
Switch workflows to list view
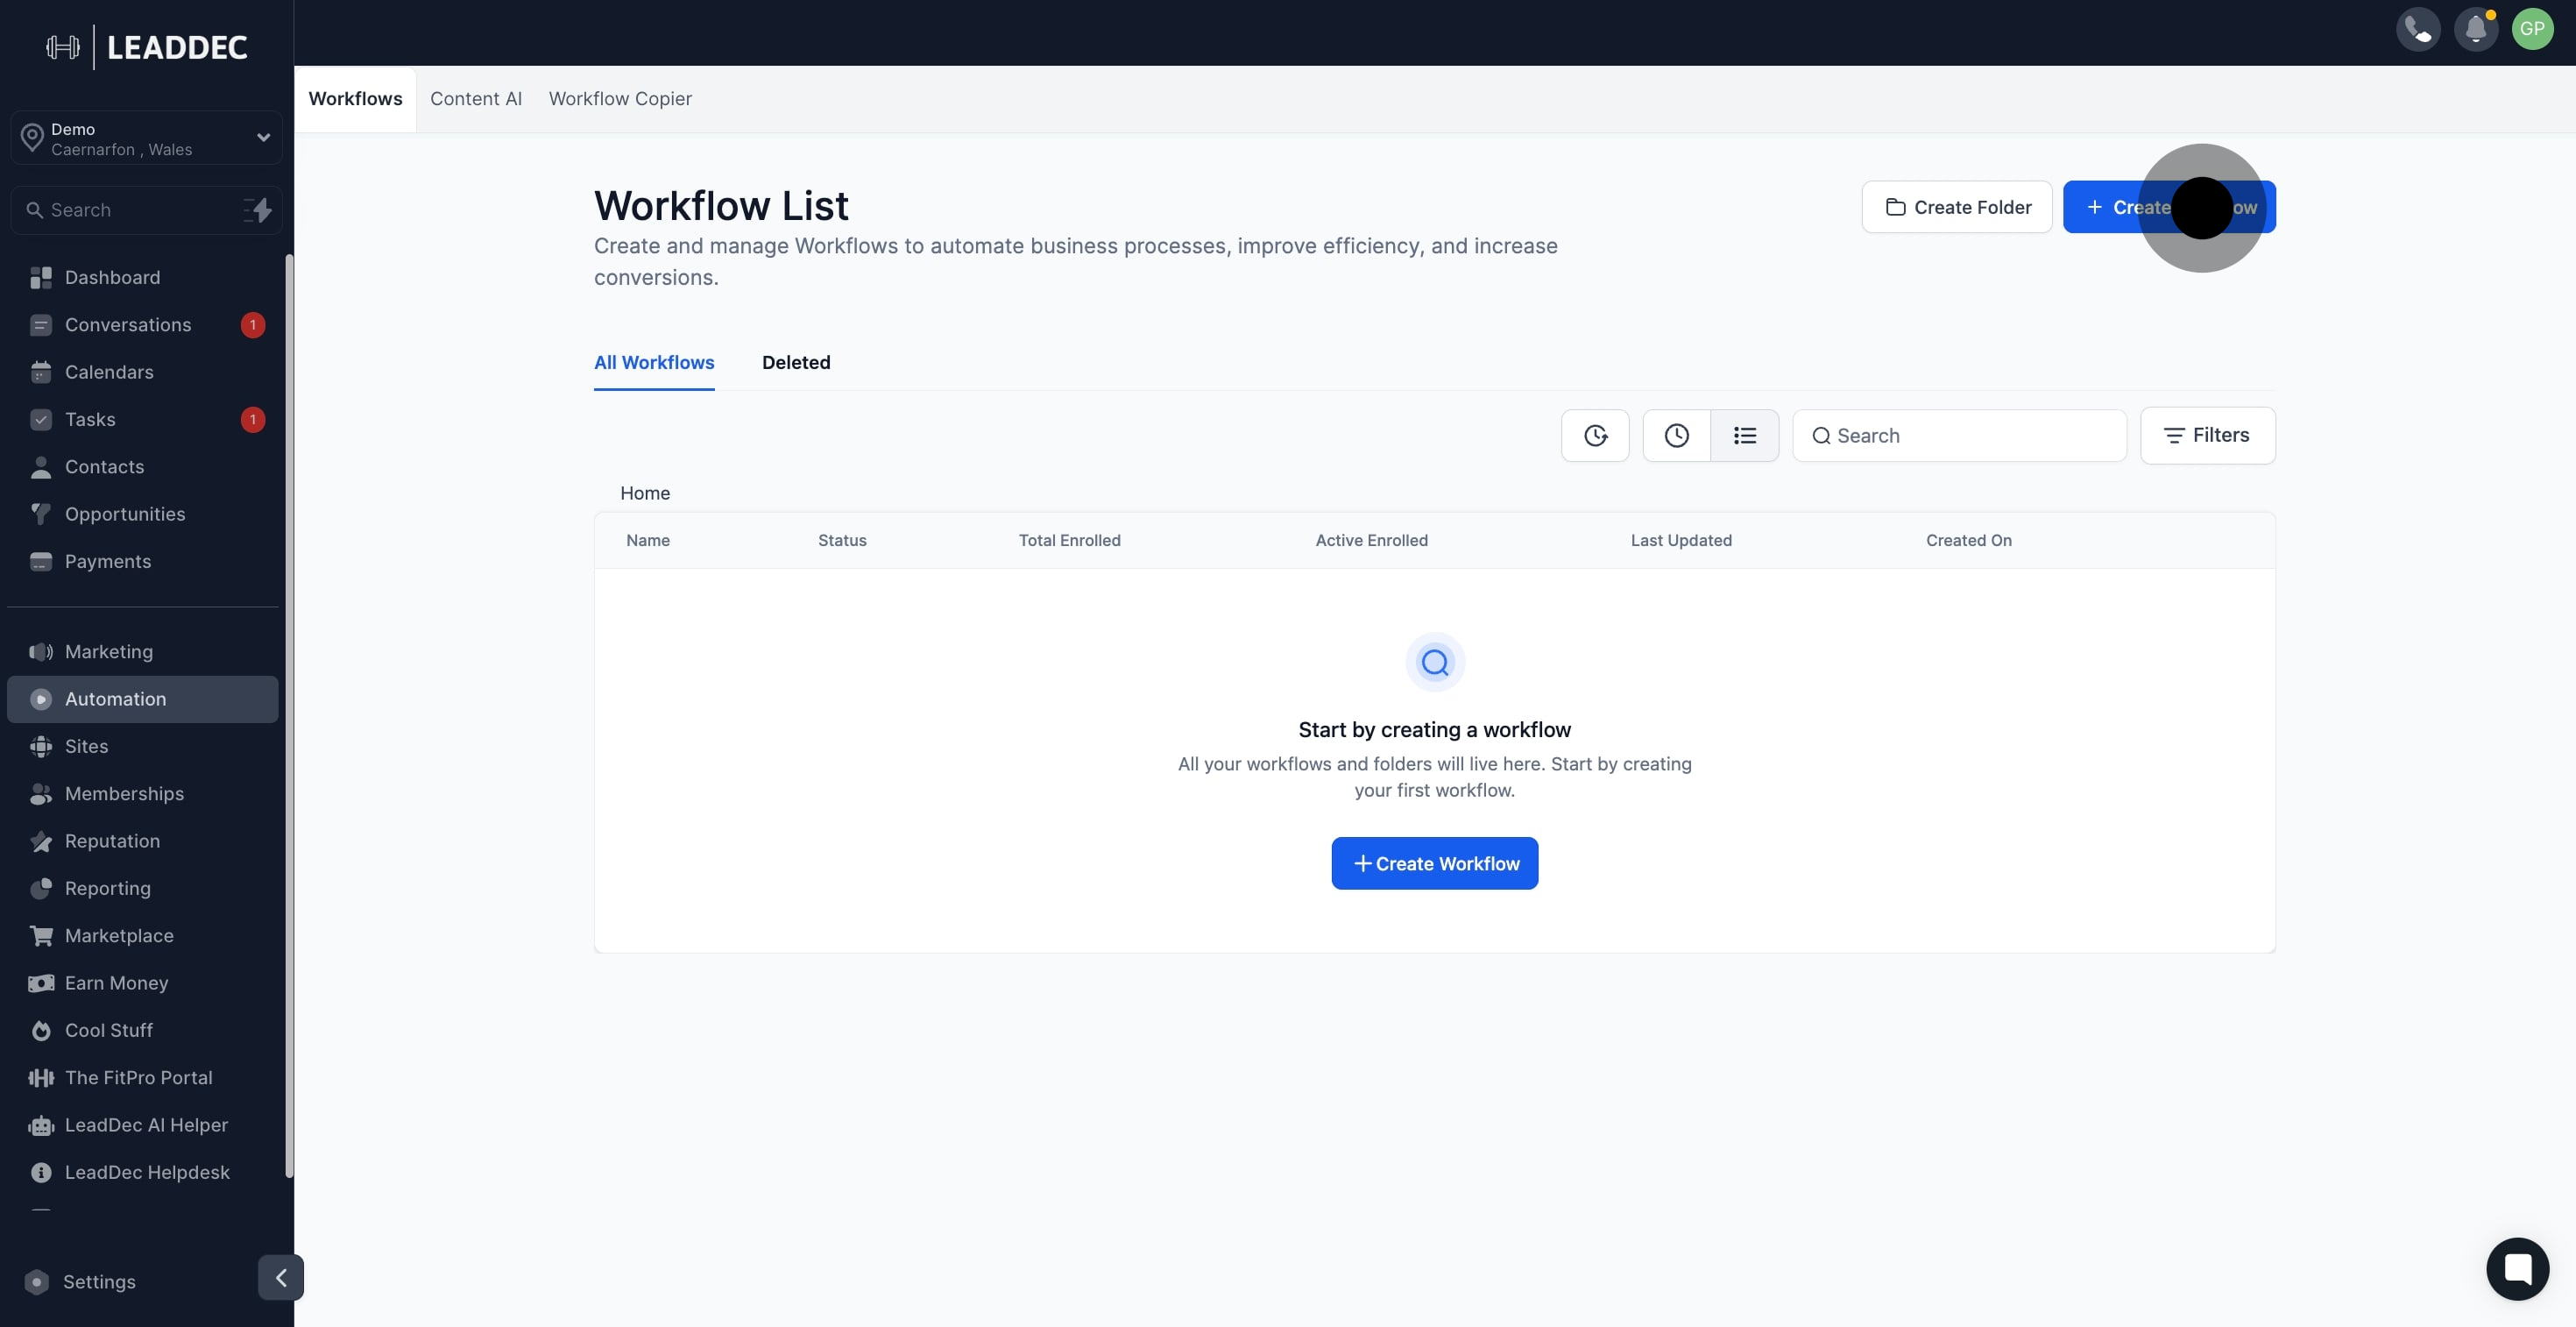pos(1745,435)
